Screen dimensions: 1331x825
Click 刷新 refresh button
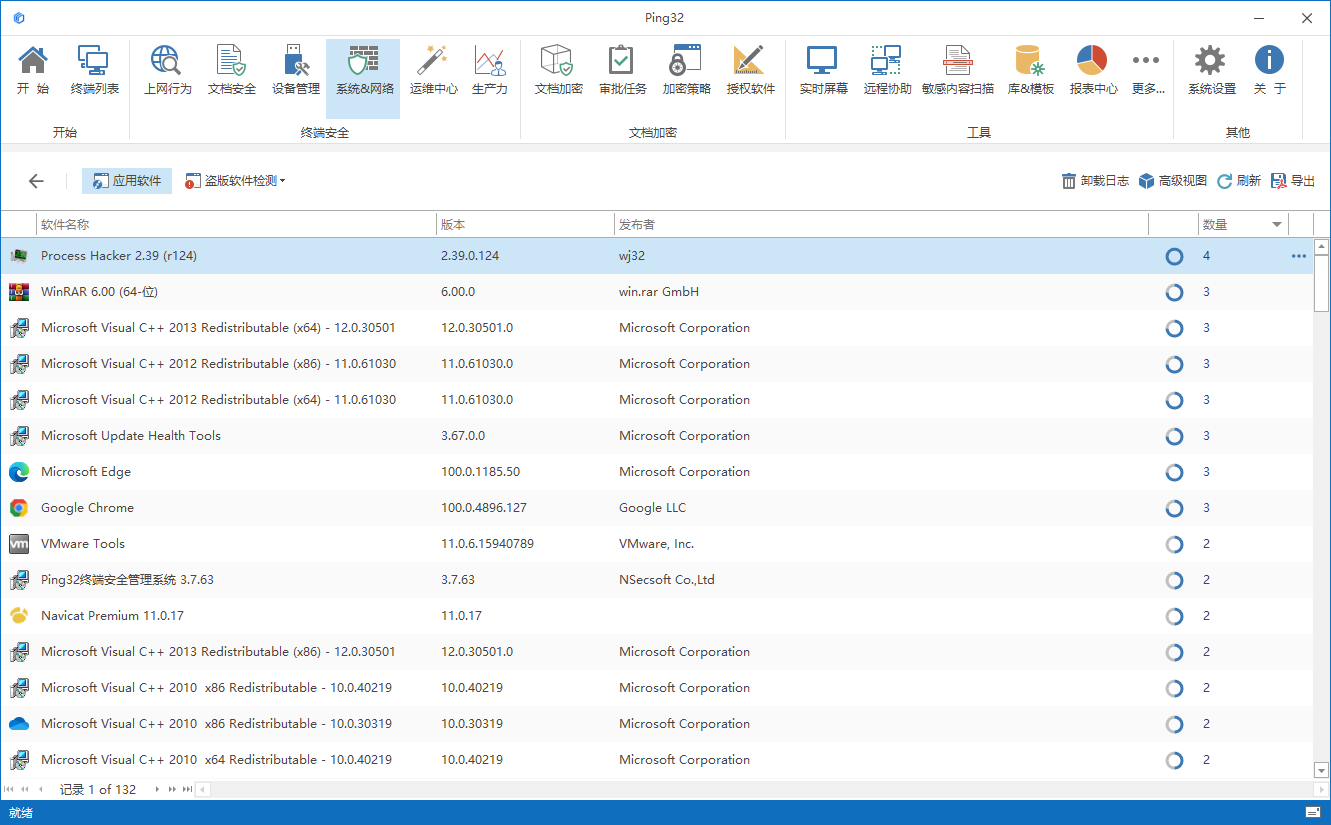tap(1239, 181)
